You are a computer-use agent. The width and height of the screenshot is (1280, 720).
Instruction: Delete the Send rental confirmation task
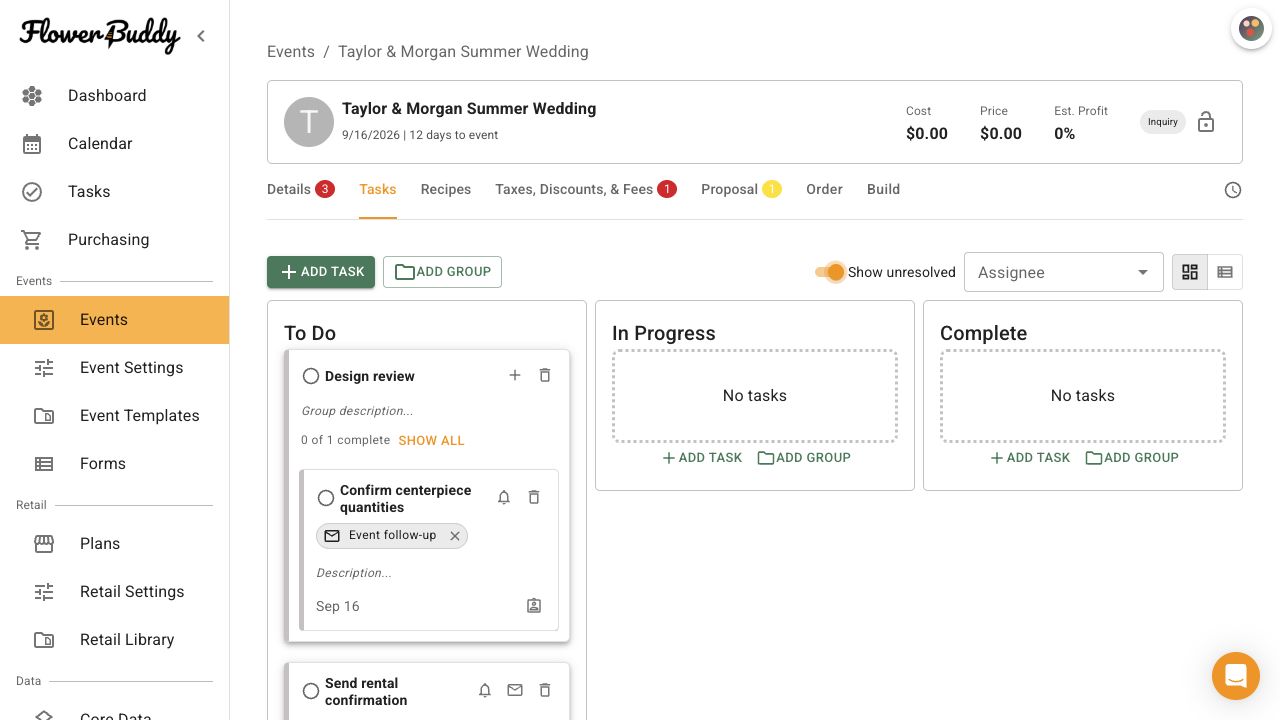(x=545, y=690)
